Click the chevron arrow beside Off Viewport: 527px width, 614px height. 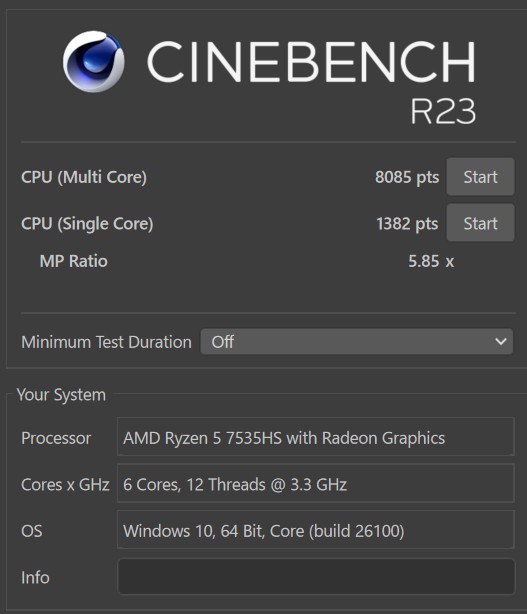[x=501, y=342]
